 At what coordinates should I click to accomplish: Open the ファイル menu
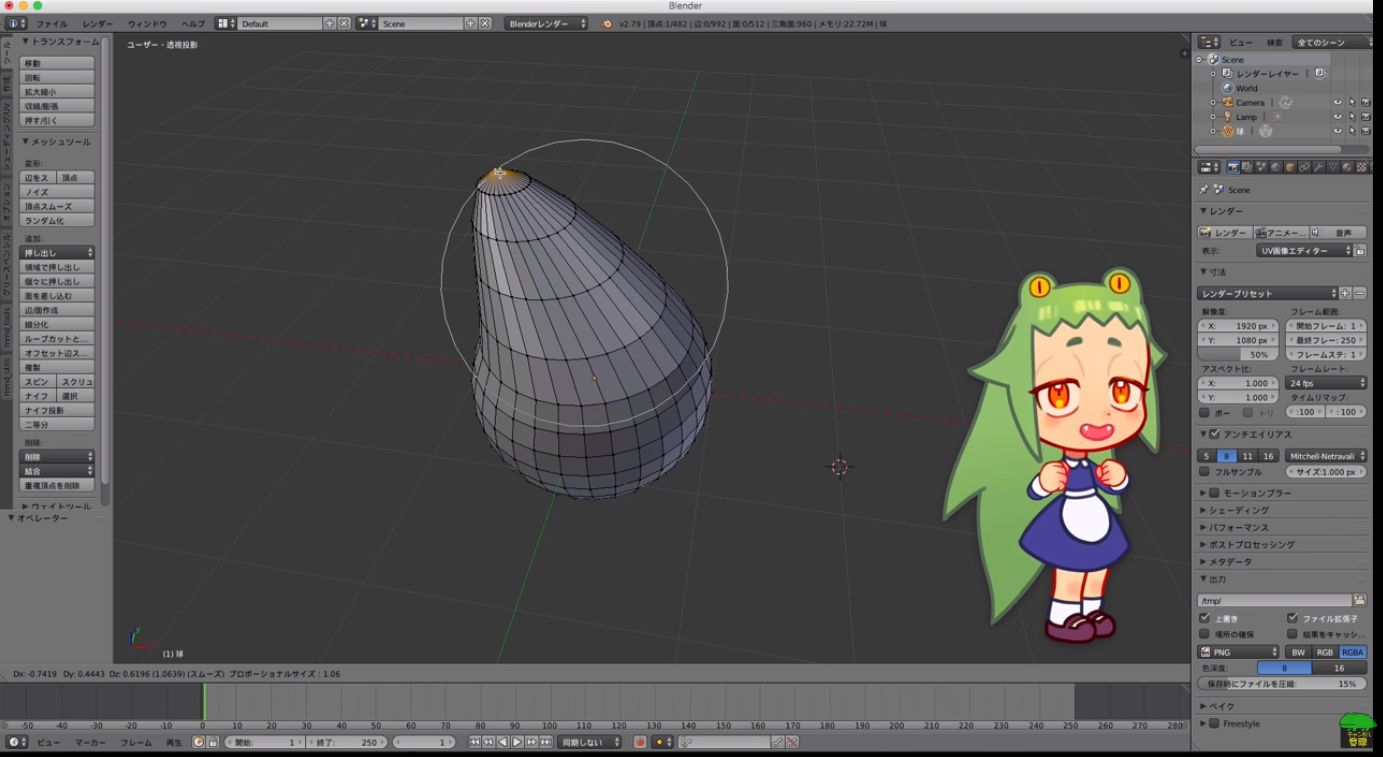(52, 23)
